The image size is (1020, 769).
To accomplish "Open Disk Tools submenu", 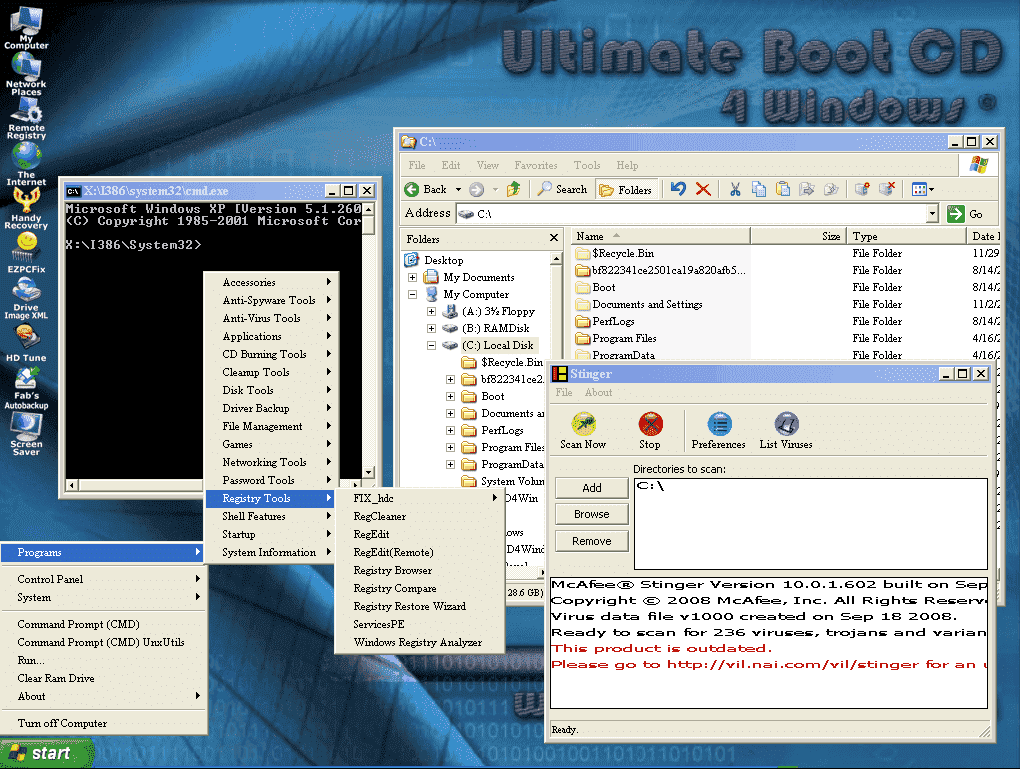I will pyautogui.click(x=271, y=390).
